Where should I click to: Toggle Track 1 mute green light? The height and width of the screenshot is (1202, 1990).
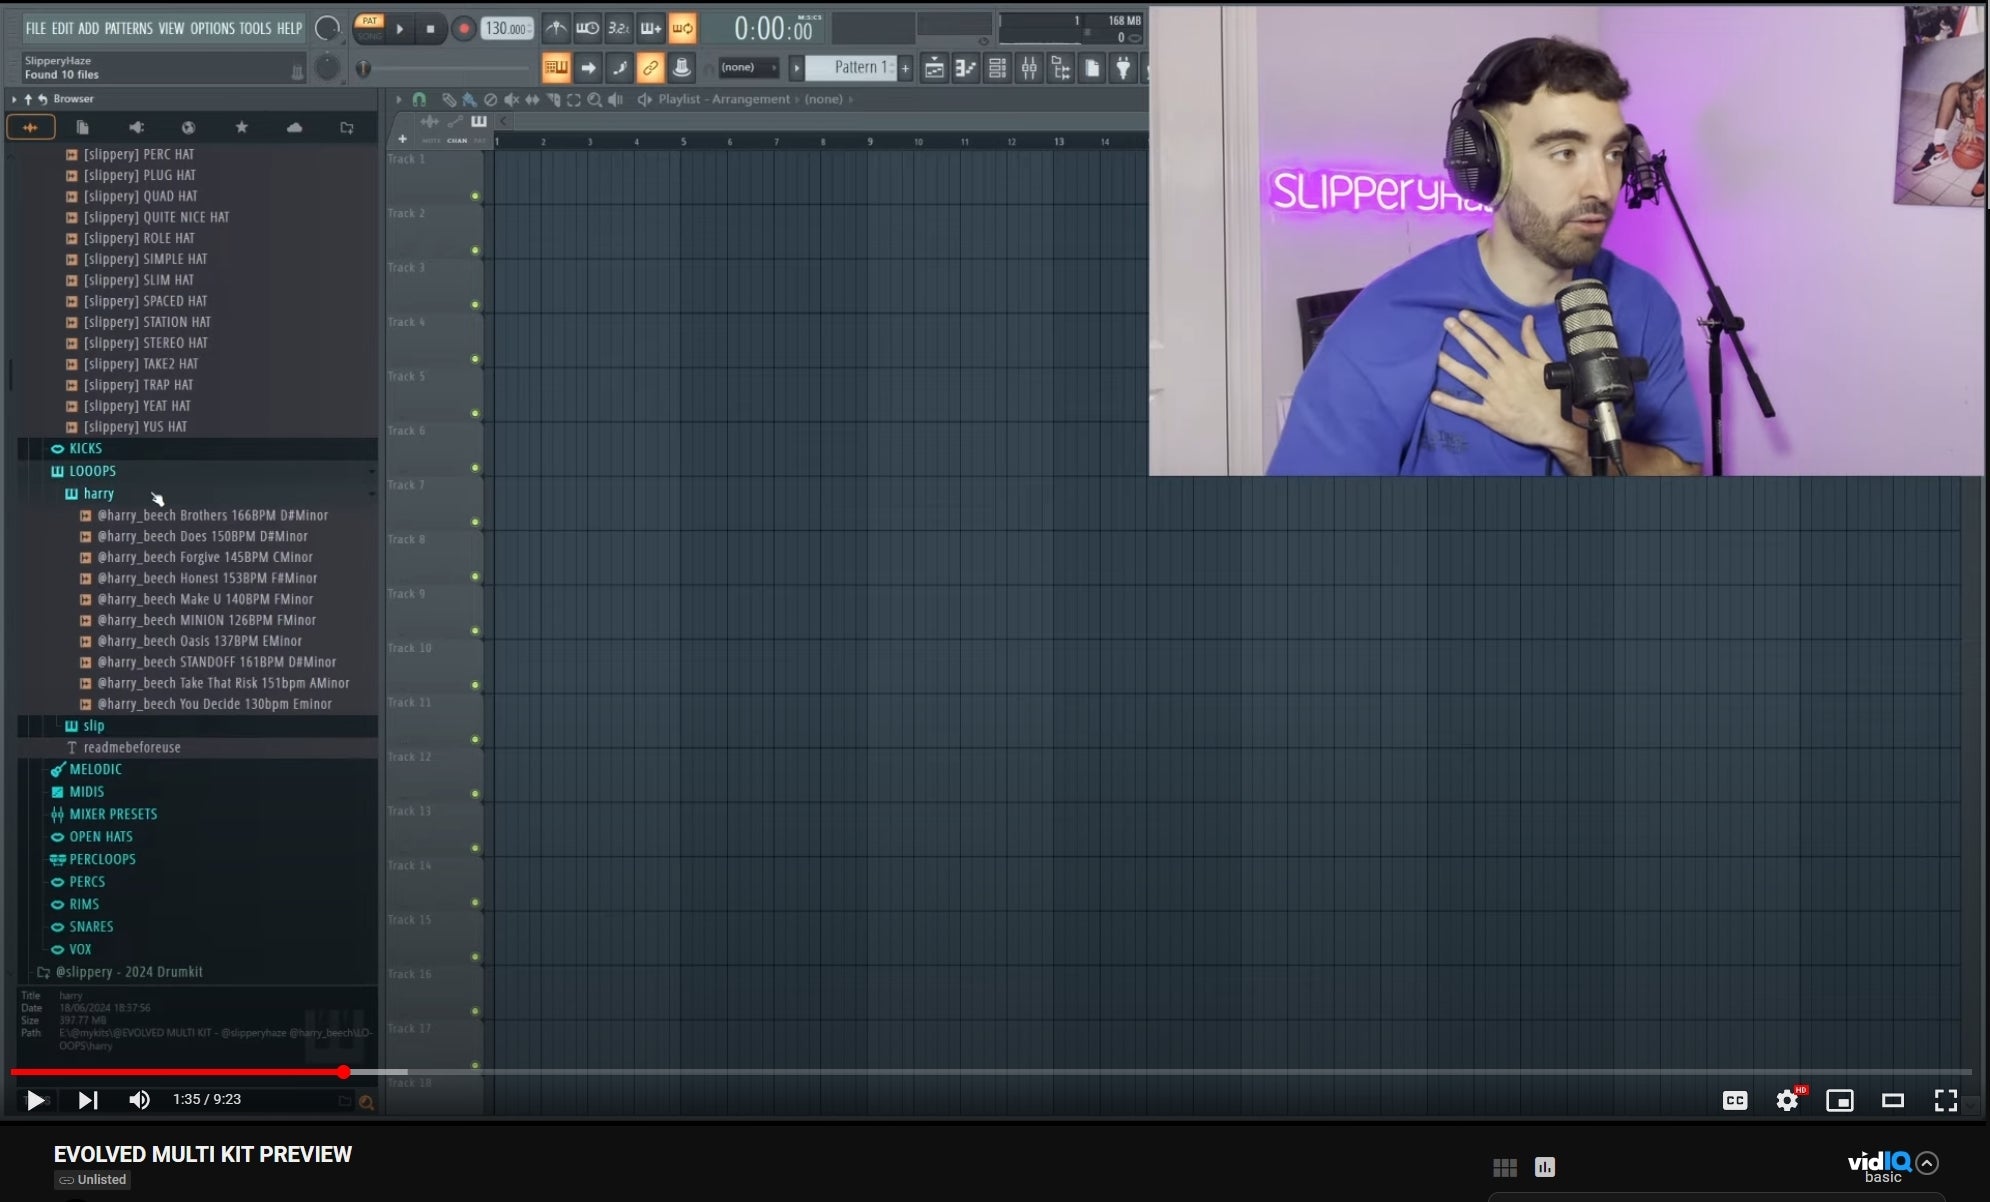[x=475, y=196]
